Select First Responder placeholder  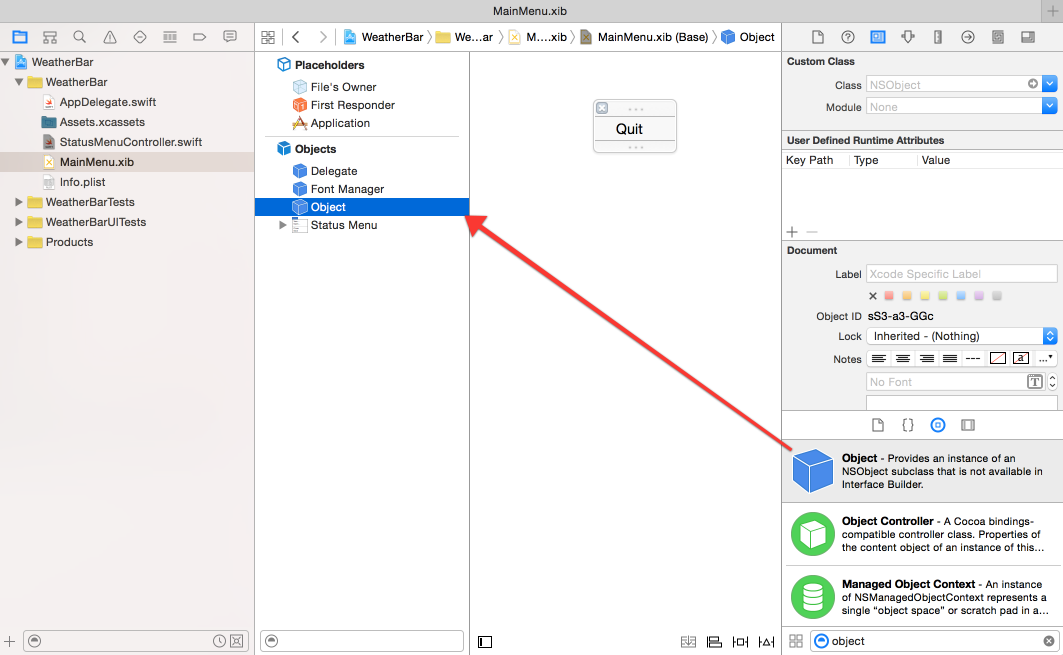point(353,105)
